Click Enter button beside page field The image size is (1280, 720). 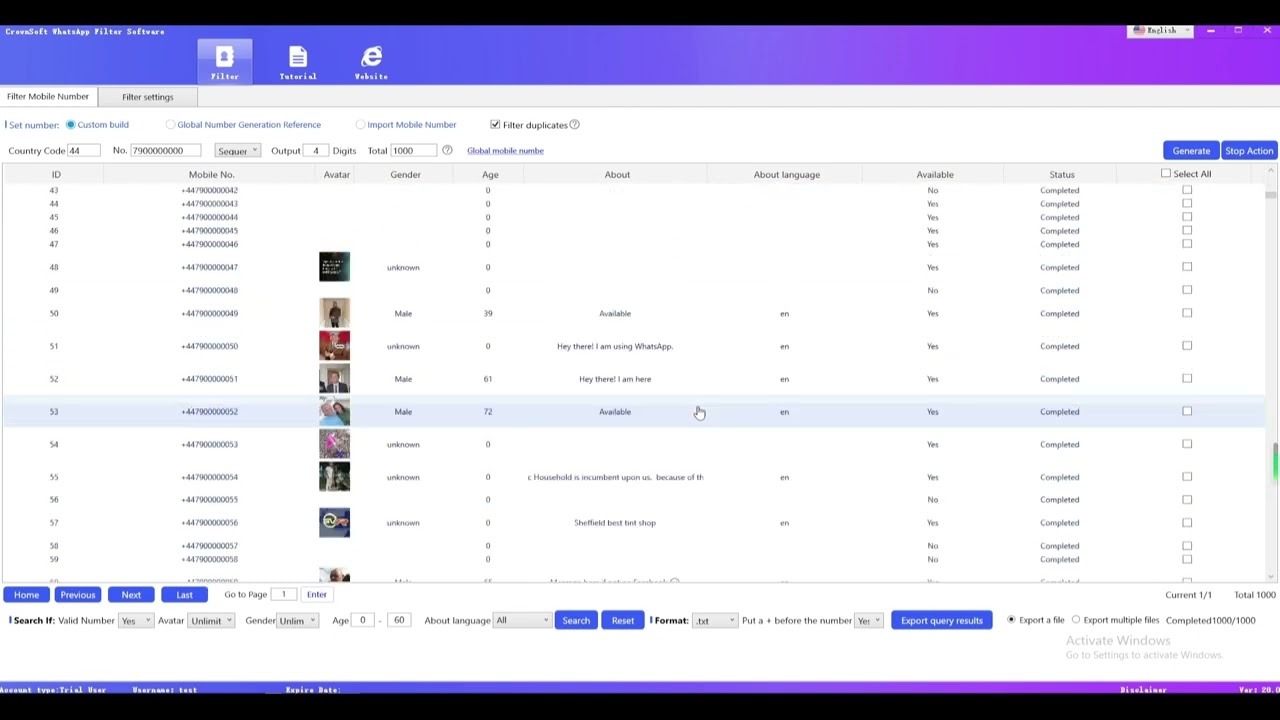pos(316,595)
